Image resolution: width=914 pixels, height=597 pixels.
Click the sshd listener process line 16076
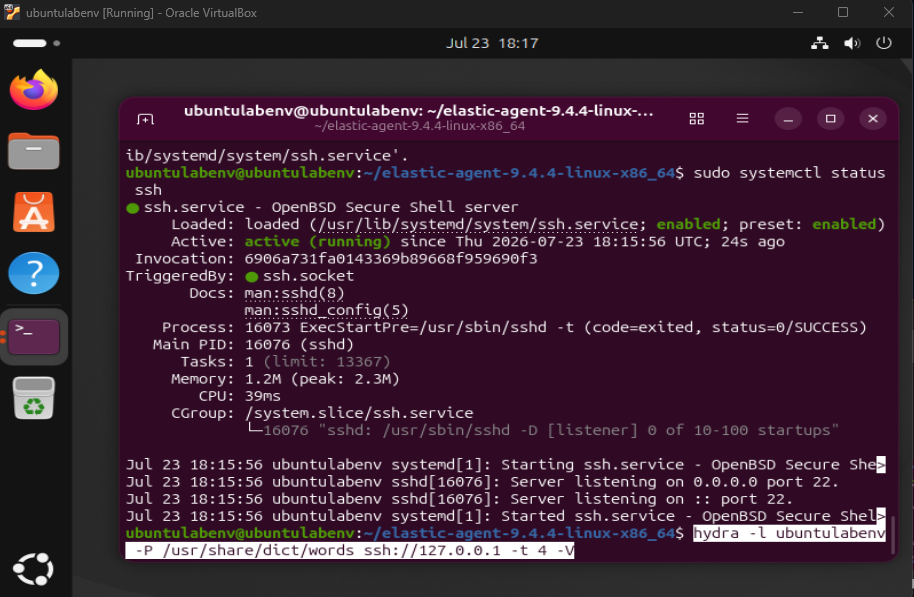[x=542, y=430]
